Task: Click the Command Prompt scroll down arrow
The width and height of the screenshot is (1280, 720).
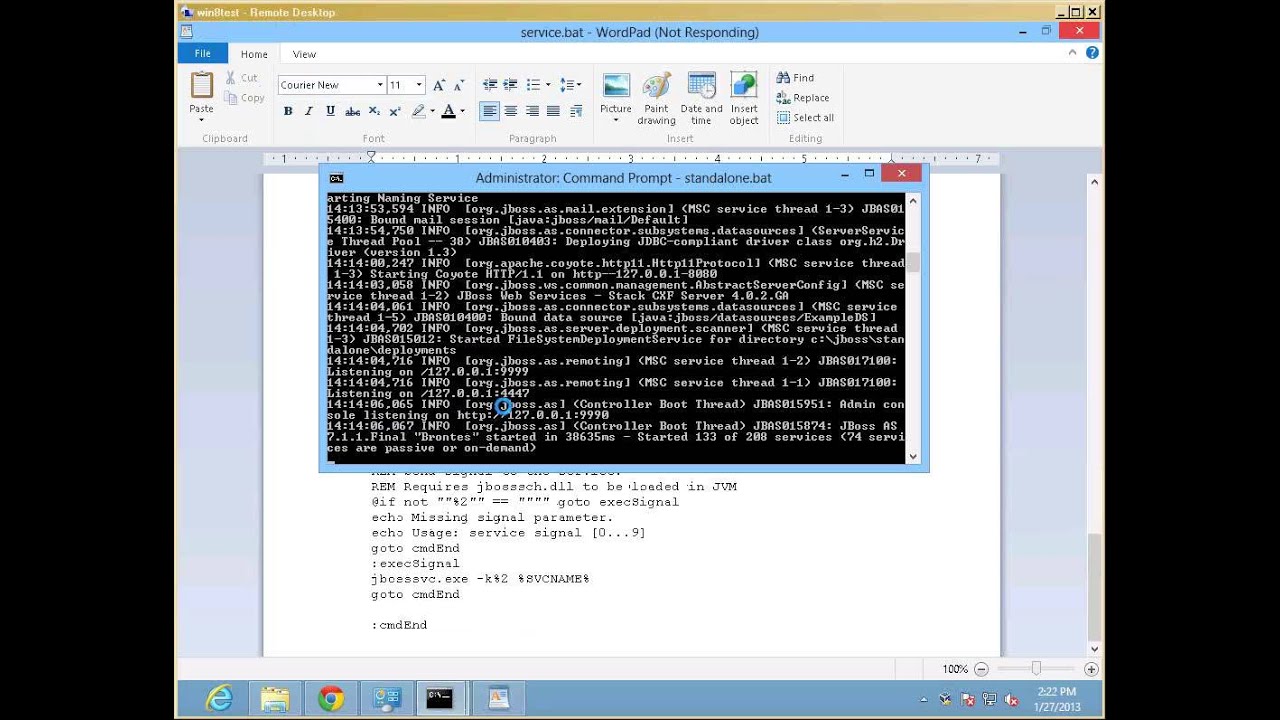Action: click(x=913, y=457)
